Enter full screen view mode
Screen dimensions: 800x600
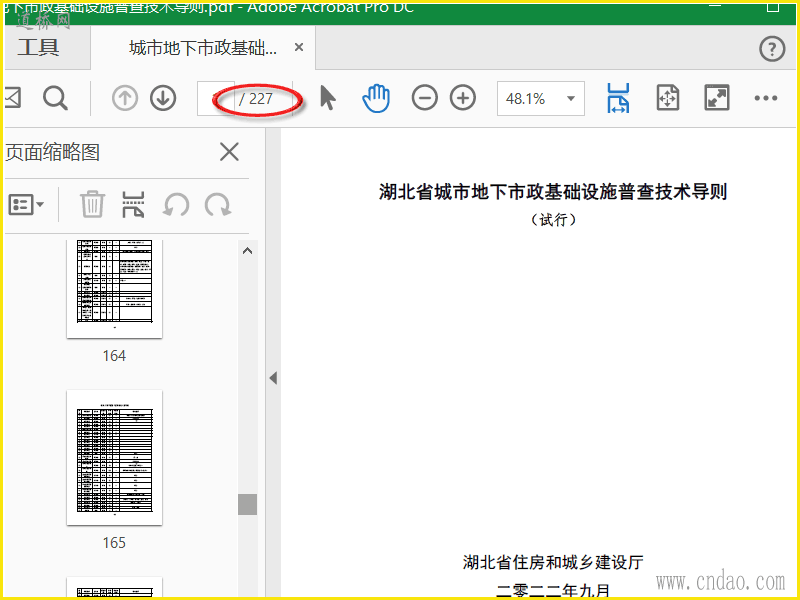pyautogui.click(x=717, y=98)
